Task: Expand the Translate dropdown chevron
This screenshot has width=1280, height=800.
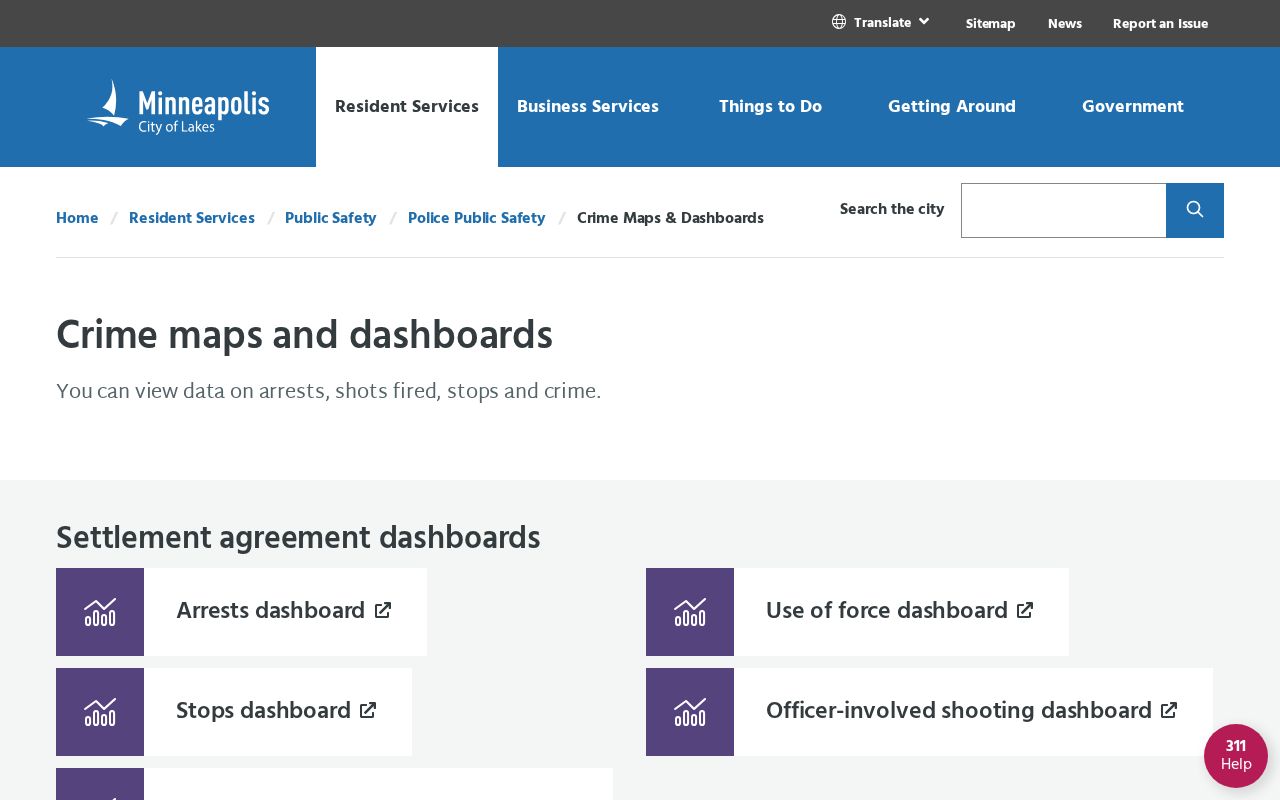Action: tap(924, 21)
